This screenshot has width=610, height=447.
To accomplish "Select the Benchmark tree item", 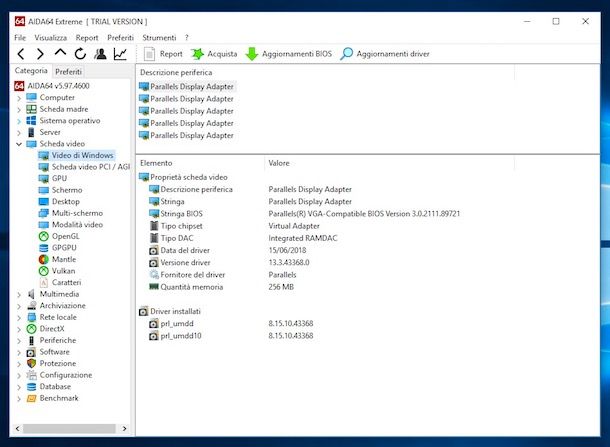I will [x=52, y=398].
